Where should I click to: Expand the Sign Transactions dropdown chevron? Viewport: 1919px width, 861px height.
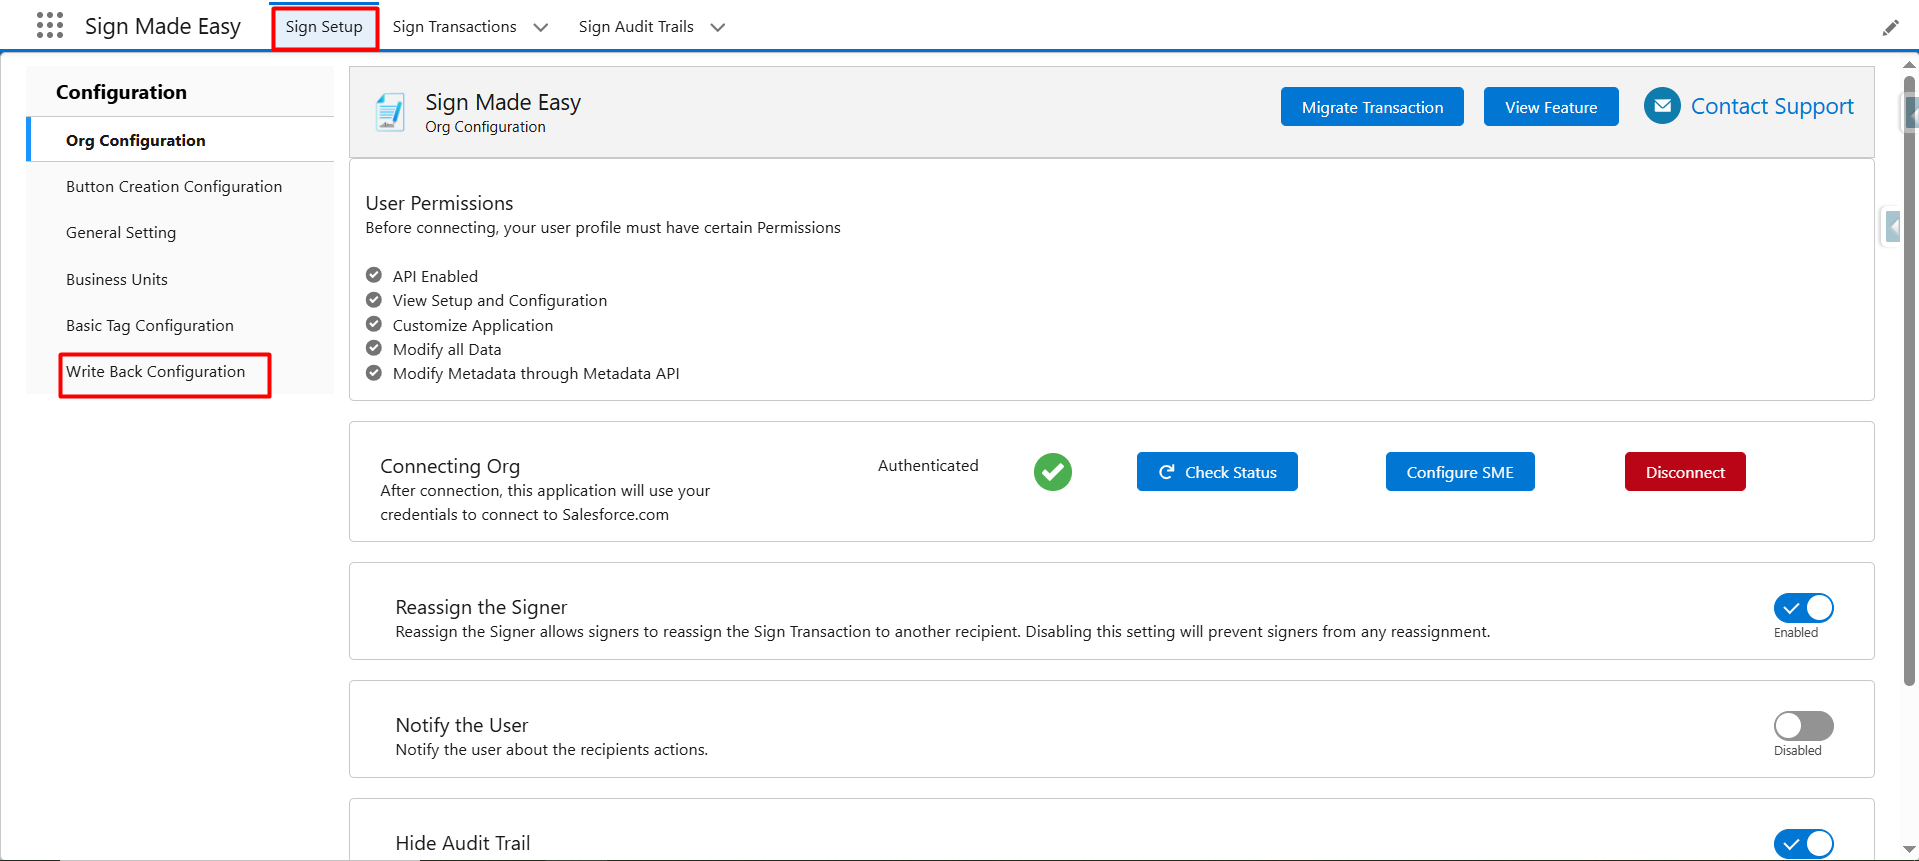[x=541, y=27]
